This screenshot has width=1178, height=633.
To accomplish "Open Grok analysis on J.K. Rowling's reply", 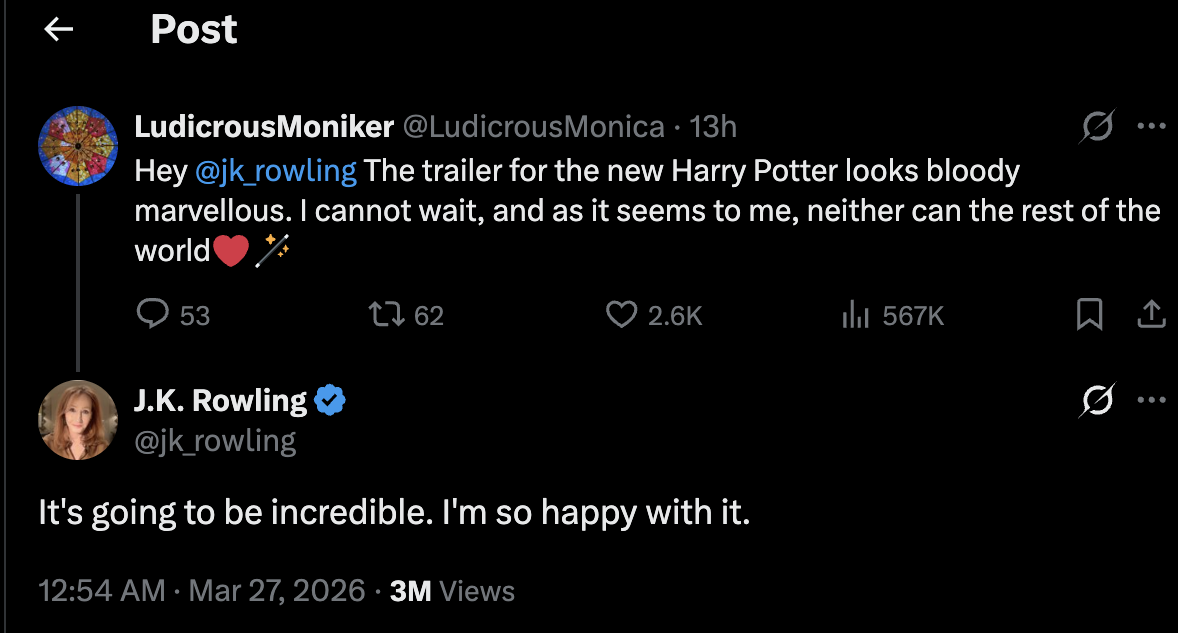I will 1097,399.
